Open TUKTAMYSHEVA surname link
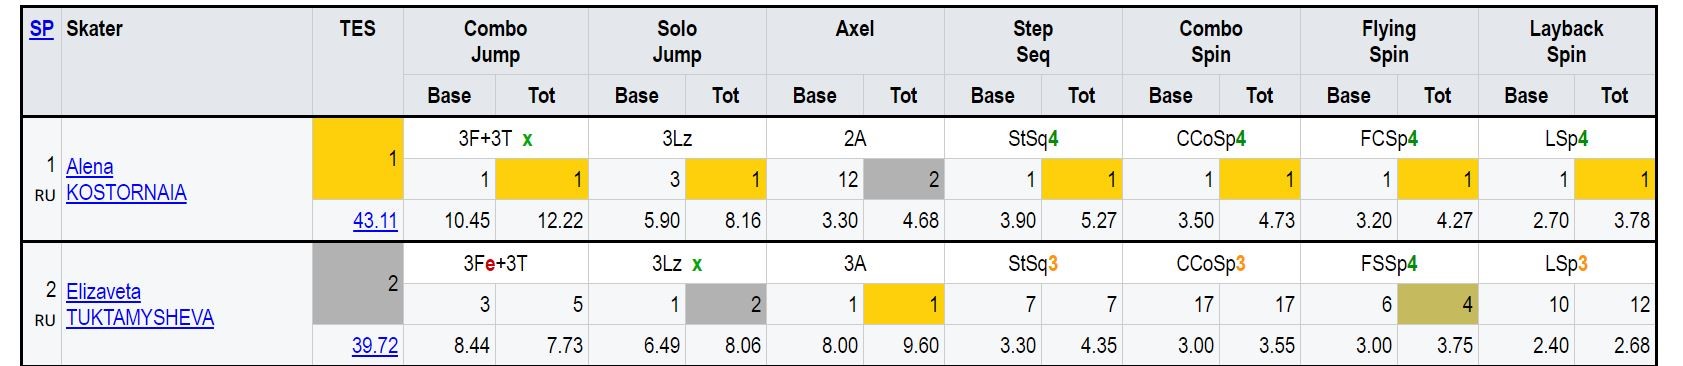The height and width of the screenshot is (366, 1683). (140, 318)
